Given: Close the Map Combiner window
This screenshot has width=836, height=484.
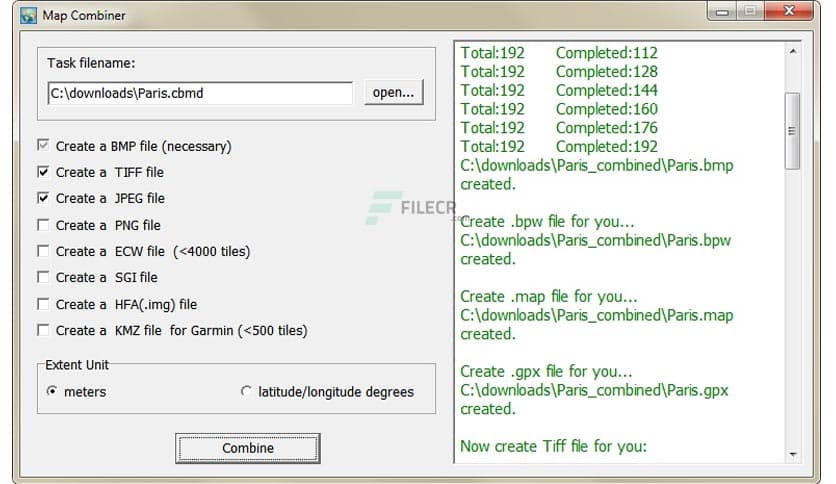Looking at the screenshot, I should 790,11.
